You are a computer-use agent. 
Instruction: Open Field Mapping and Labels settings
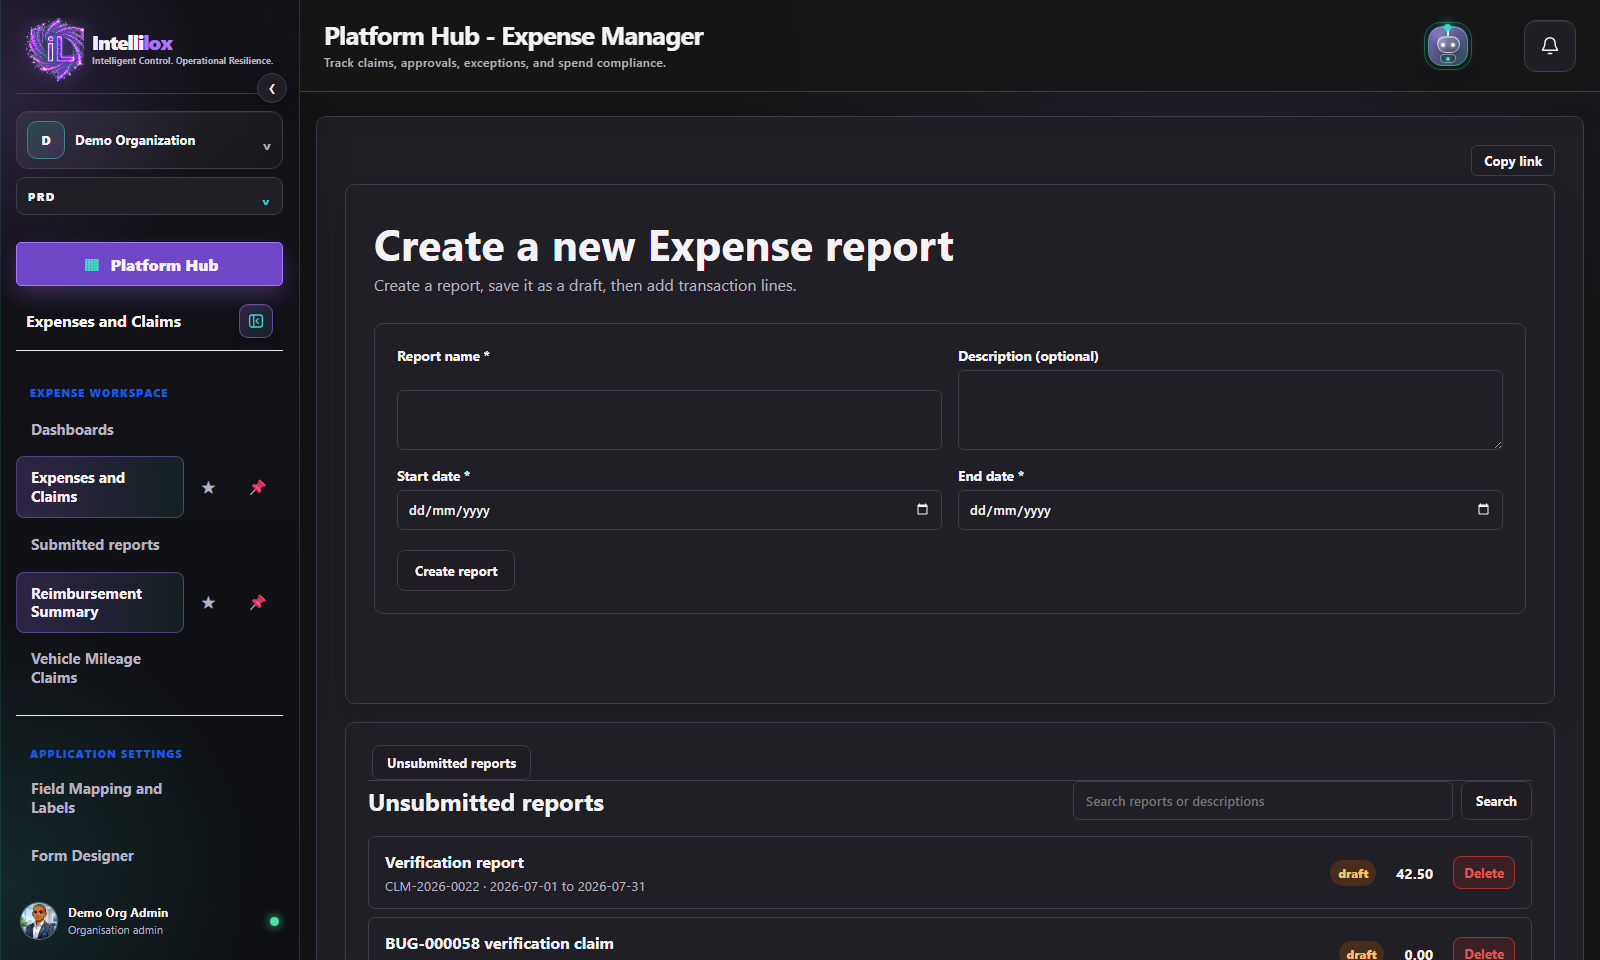[x=96, y=798]
